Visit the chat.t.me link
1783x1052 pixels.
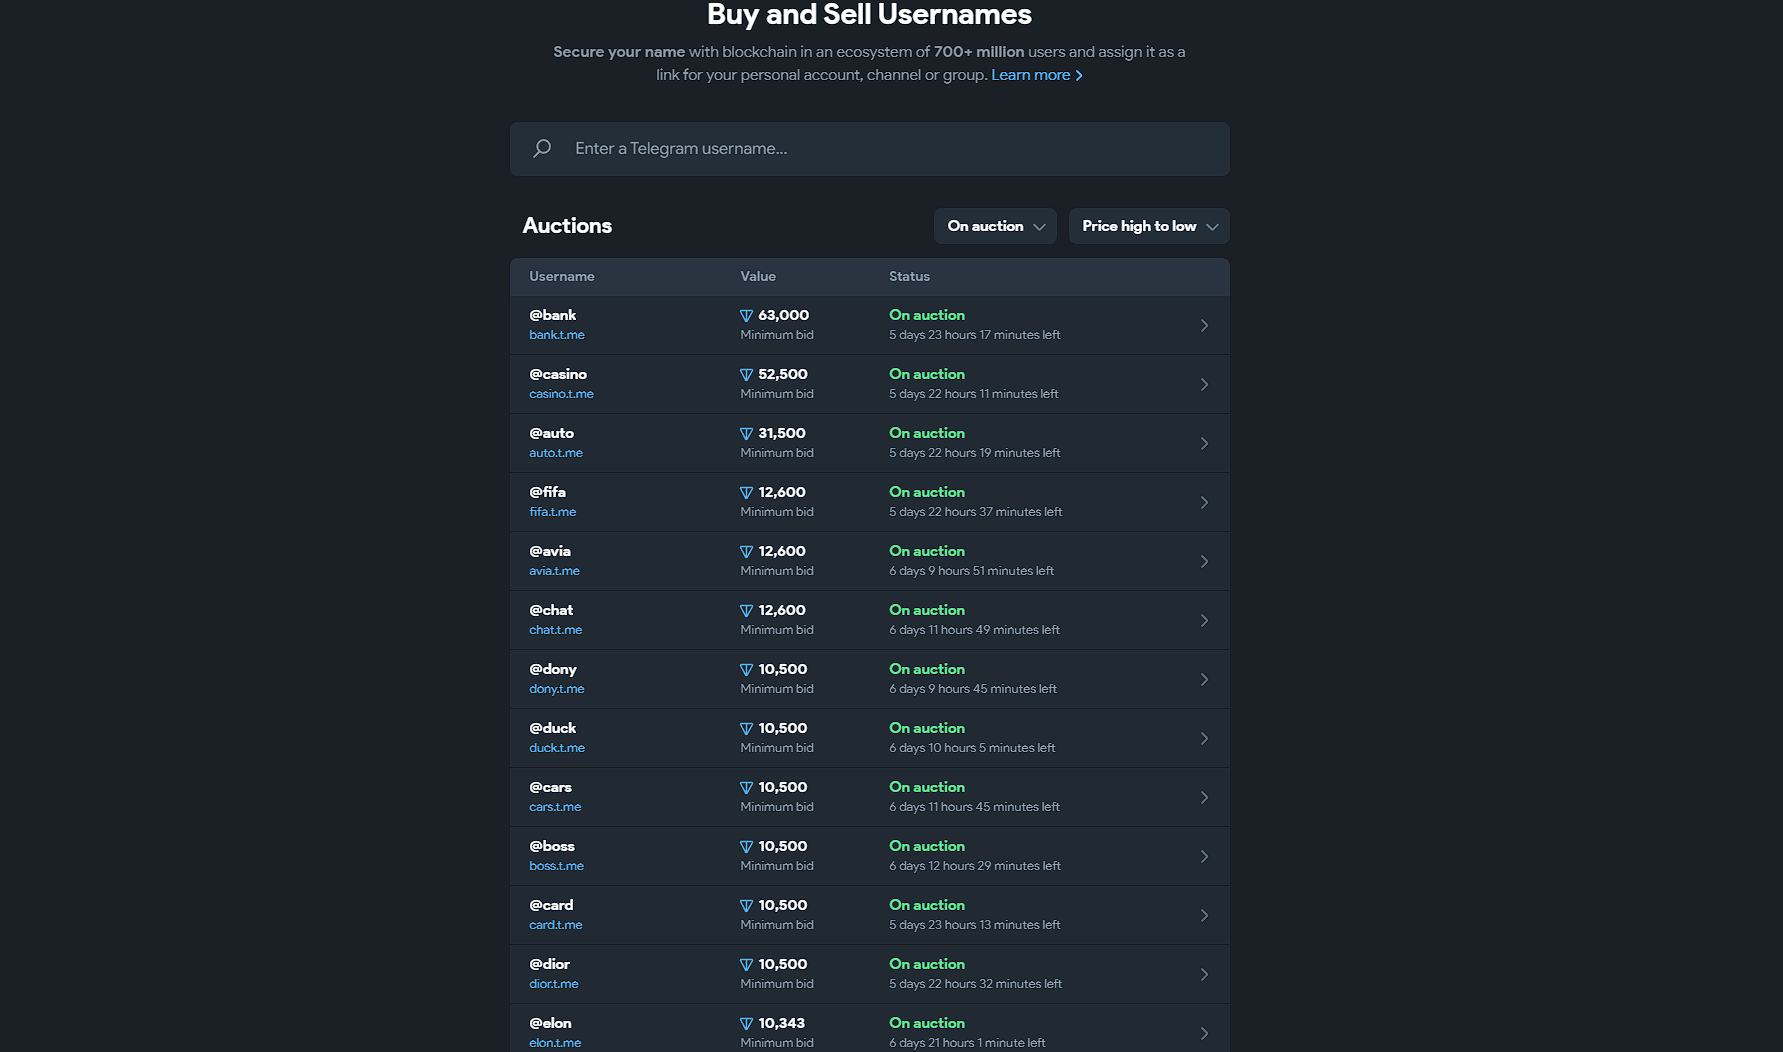coord(555,631)
